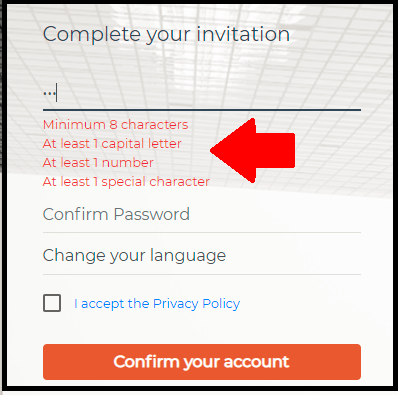The height and width of the screenshot is (395, 398).
Task: Click the red arrow annotation graphic
Action: coord(253,151)
